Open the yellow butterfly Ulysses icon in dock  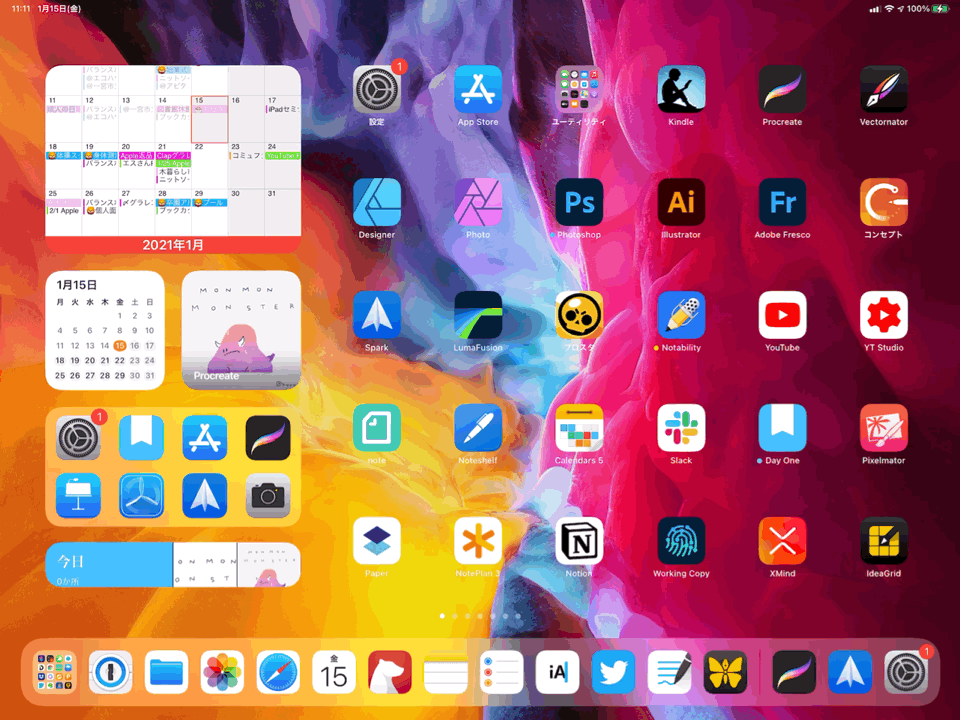click(725, 672)
